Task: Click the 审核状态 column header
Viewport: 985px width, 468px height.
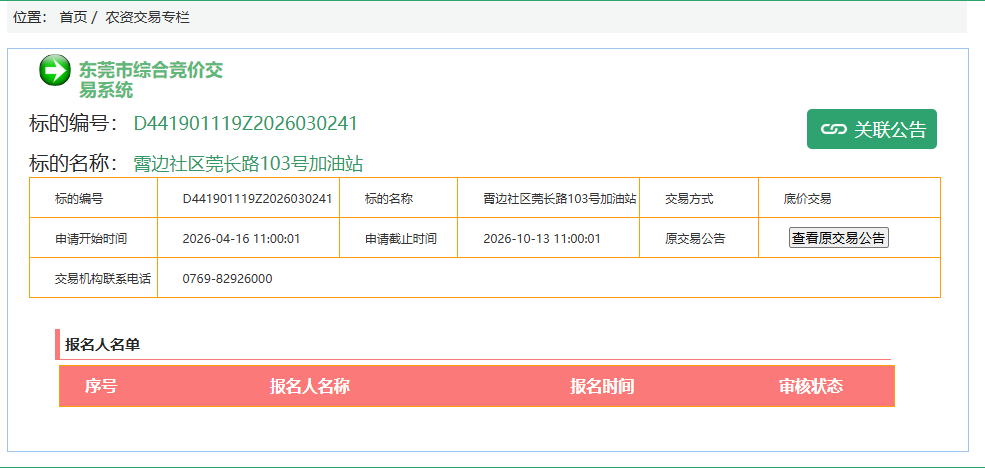Action: click(x=810, y=386)
